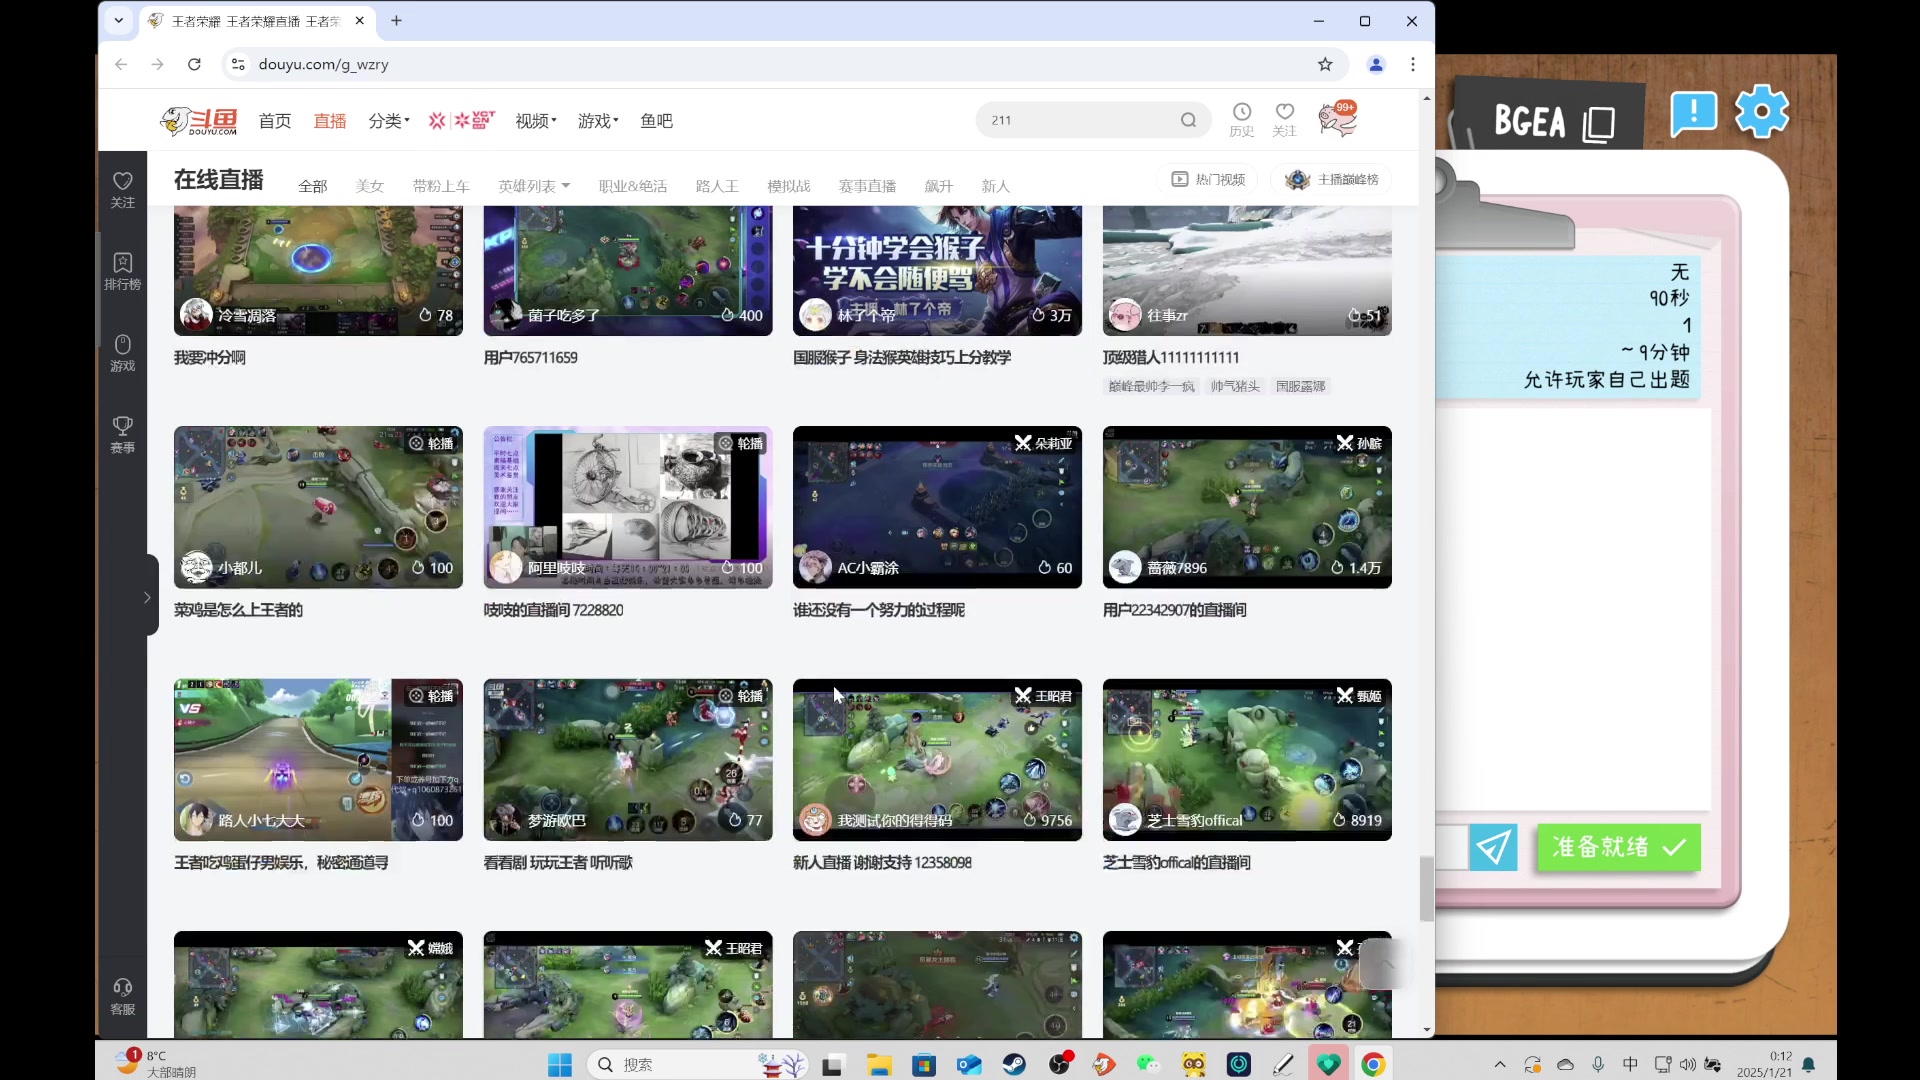This screenshot has width=1920, height=1080.
Task: Open sidebar 排行榜 ranking icon
Action: tap(122, 271)
